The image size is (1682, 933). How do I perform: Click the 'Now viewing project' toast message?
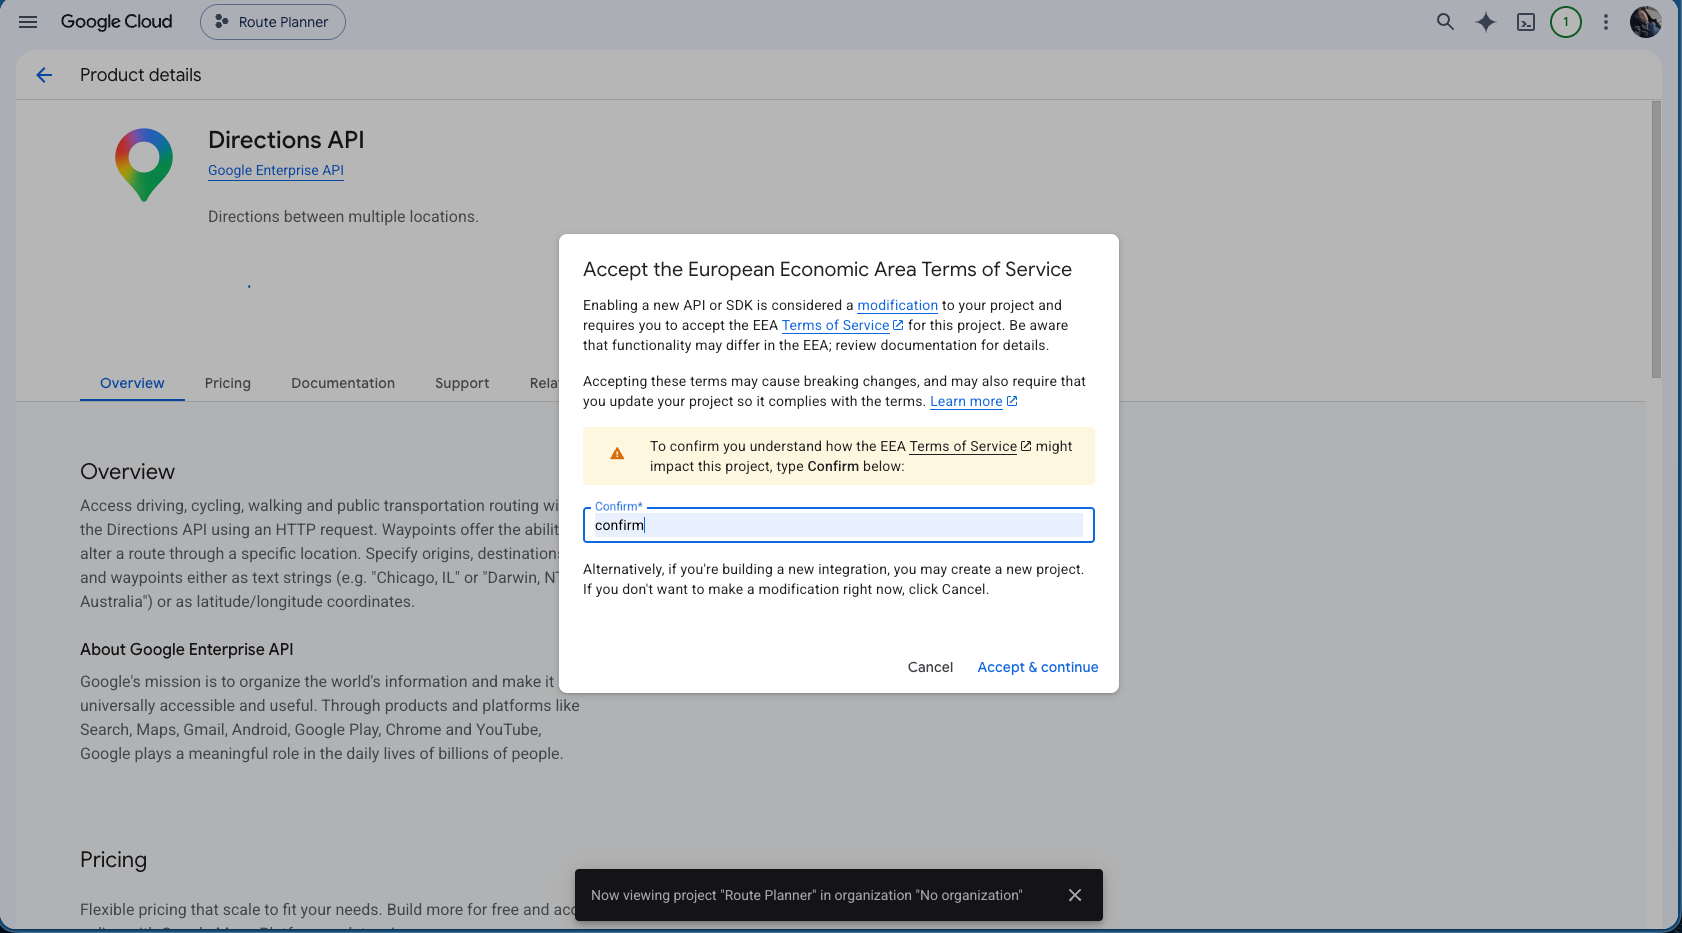click(x=806, y=895)
